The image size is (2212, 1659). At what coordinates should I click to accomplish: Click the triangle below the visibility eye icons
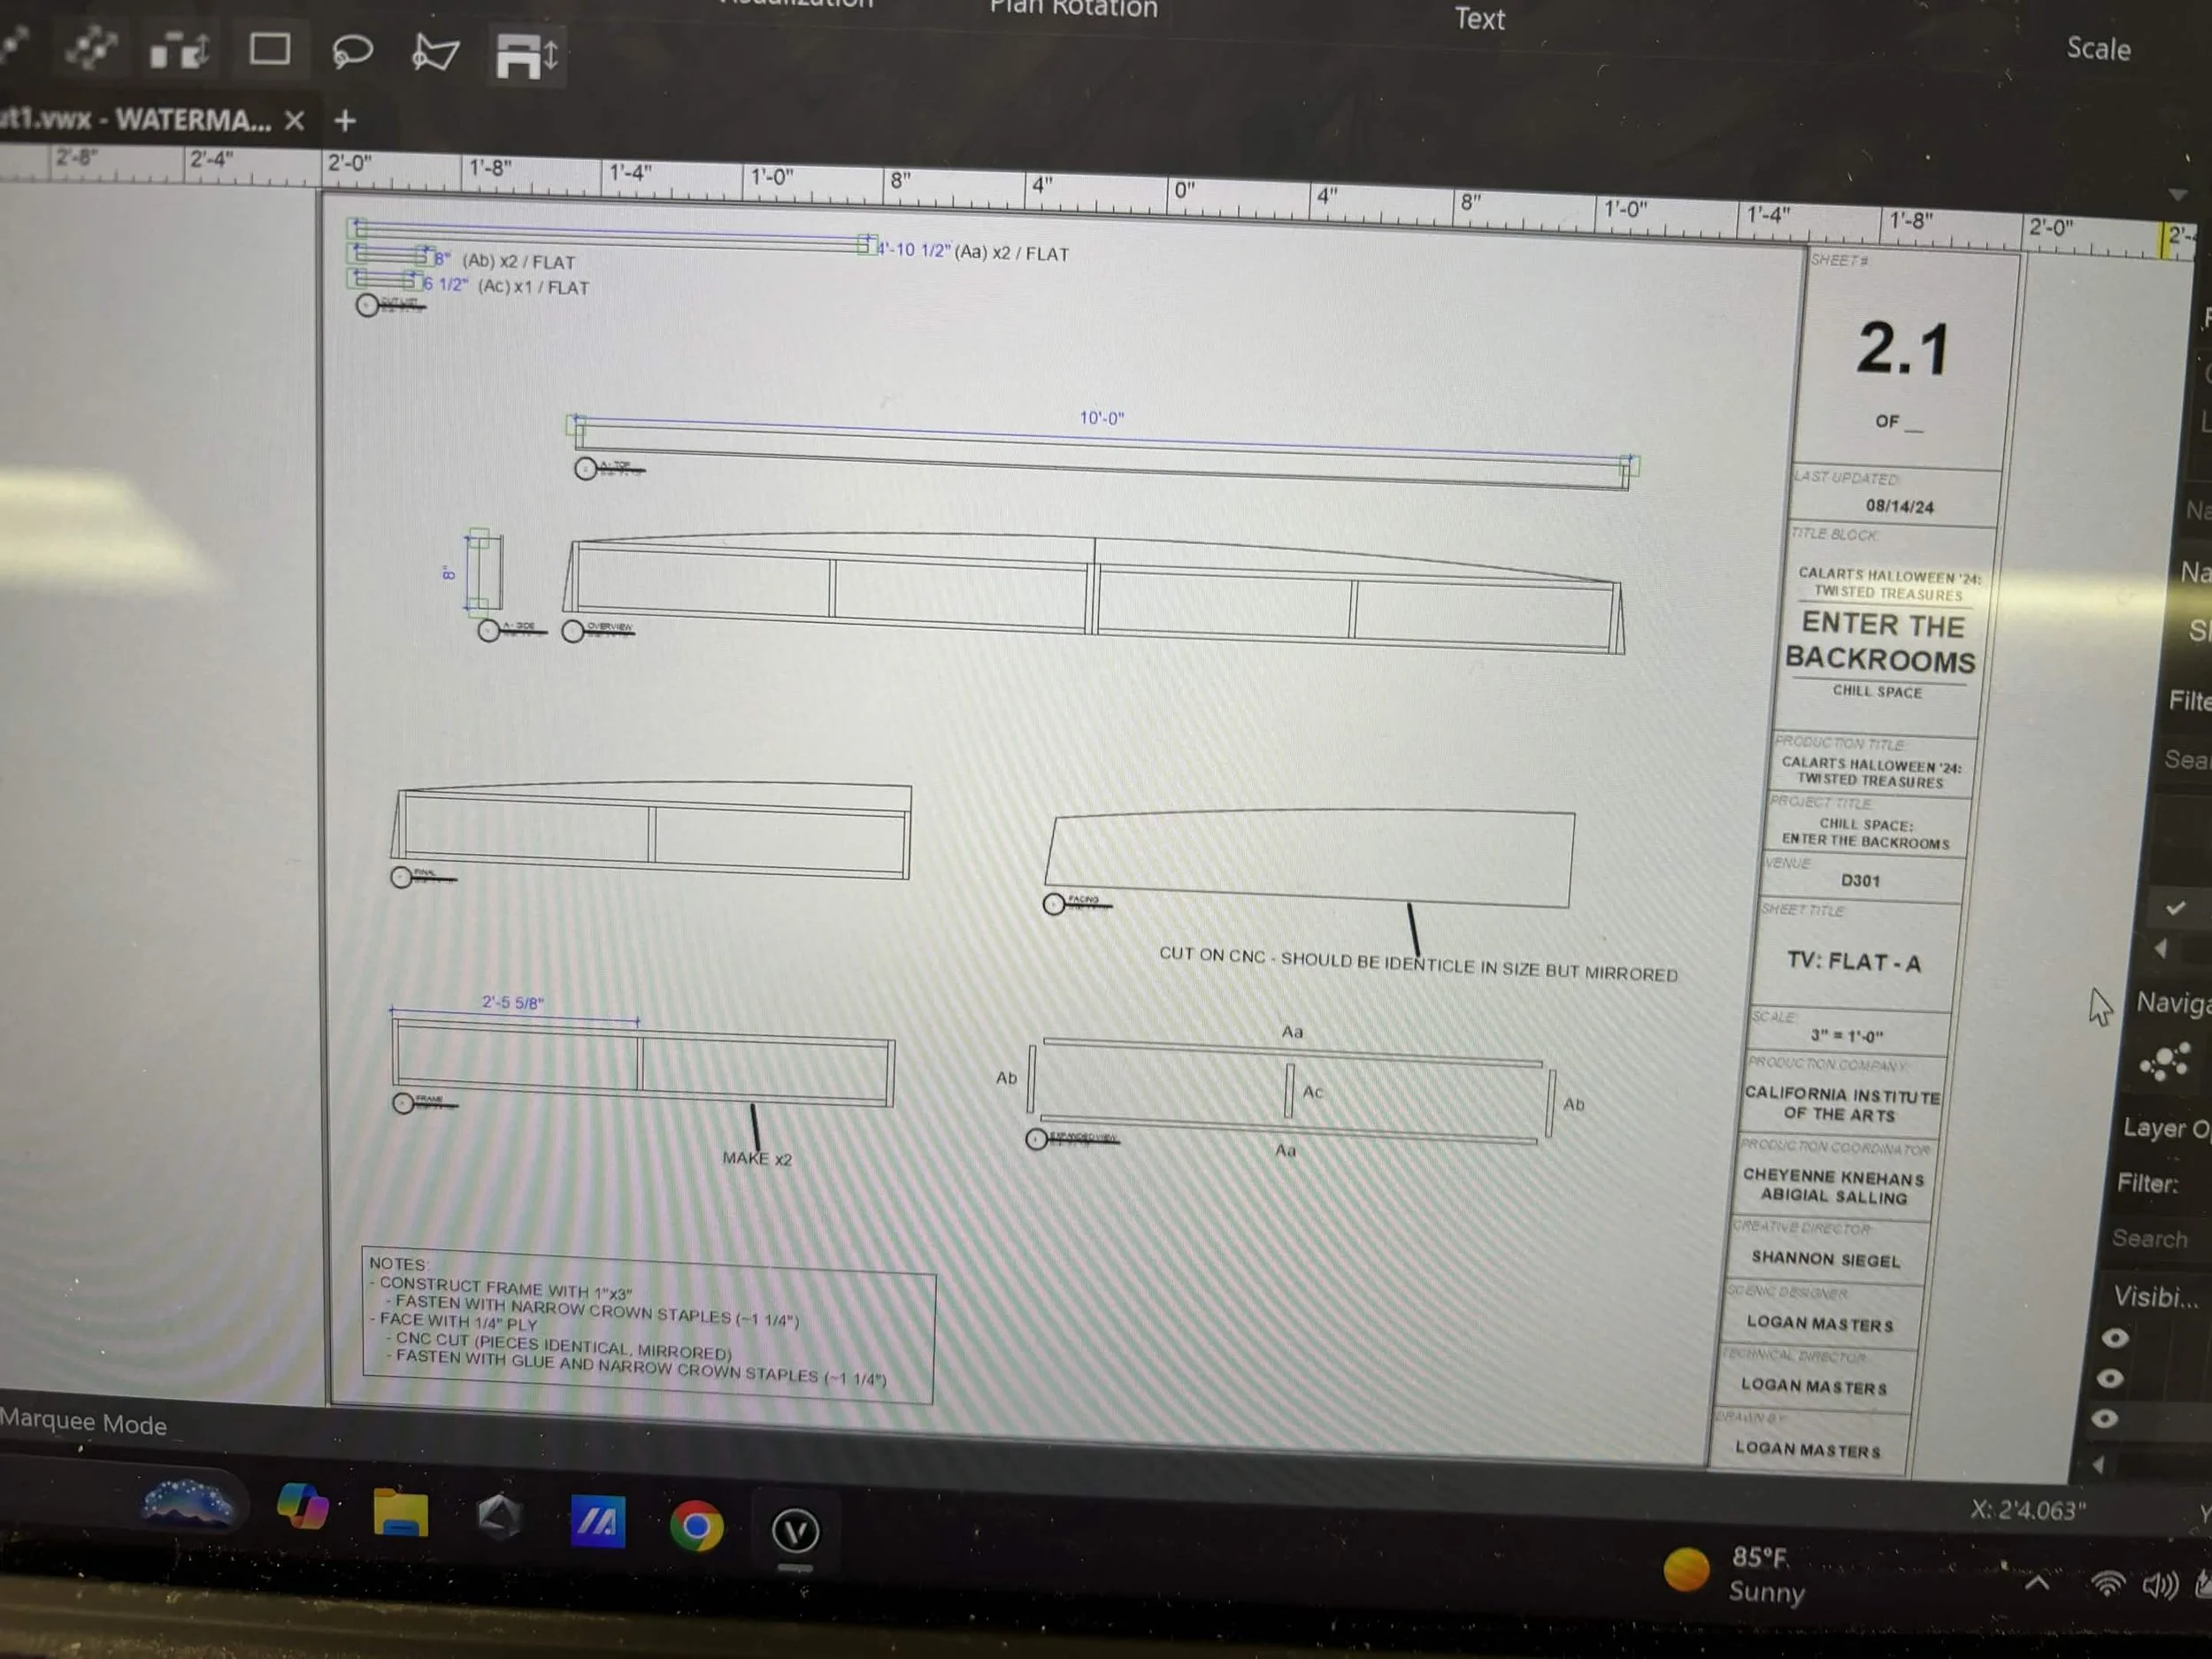pyautogui.click(x=2098, y=1465)
